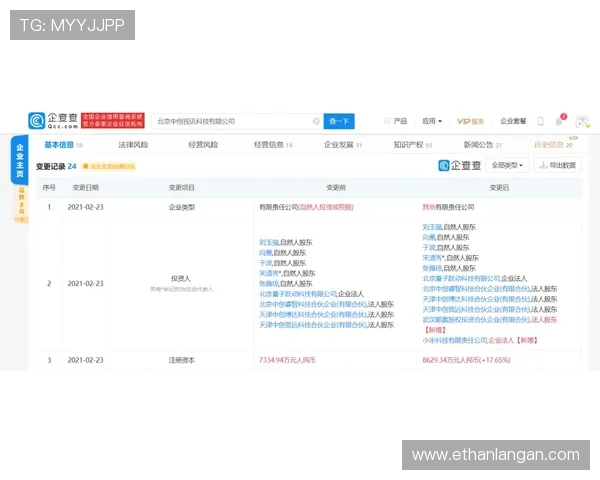The image size is (600, 480).
Task: Click the 变更项目 column header
Action: click(182, 188)
